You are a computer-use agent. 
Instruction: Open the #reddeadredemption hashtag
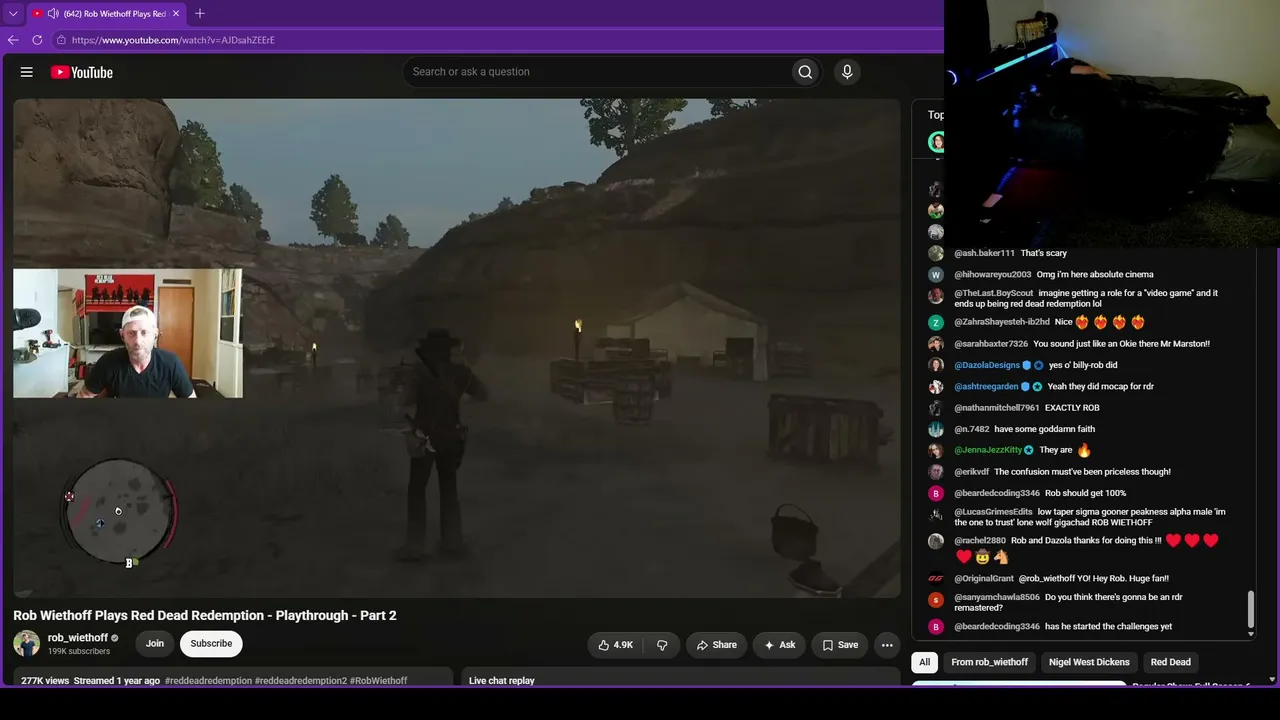(208, 681)
